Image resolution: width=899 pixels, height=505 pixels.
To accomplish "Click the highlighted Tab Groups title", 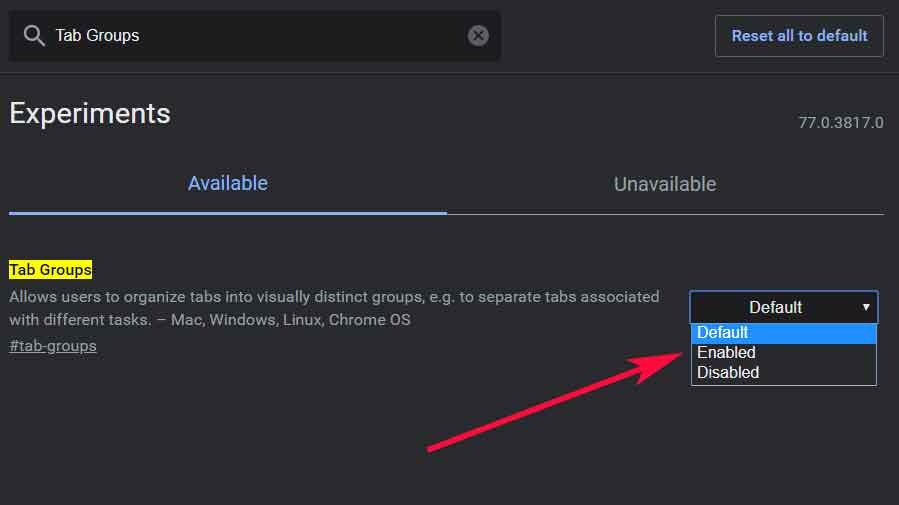I will tap(50, 269).
